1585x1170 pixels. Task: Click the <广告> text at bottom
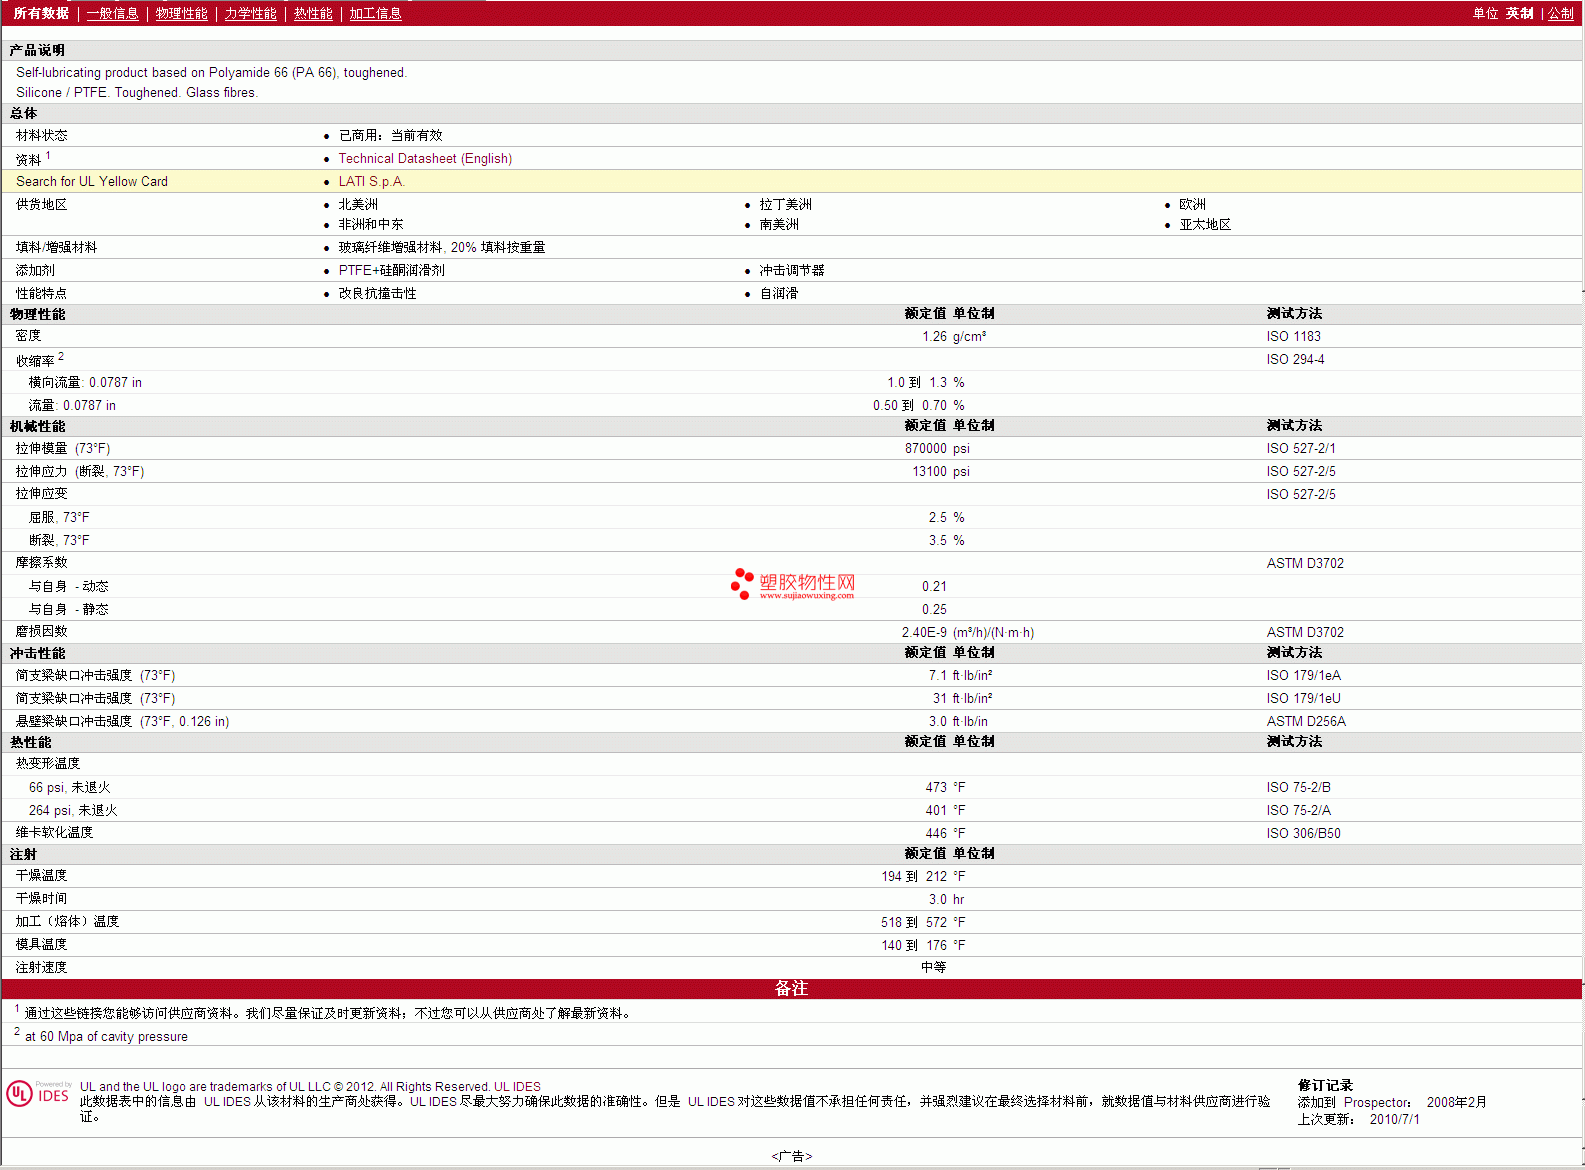[791, 1156]
